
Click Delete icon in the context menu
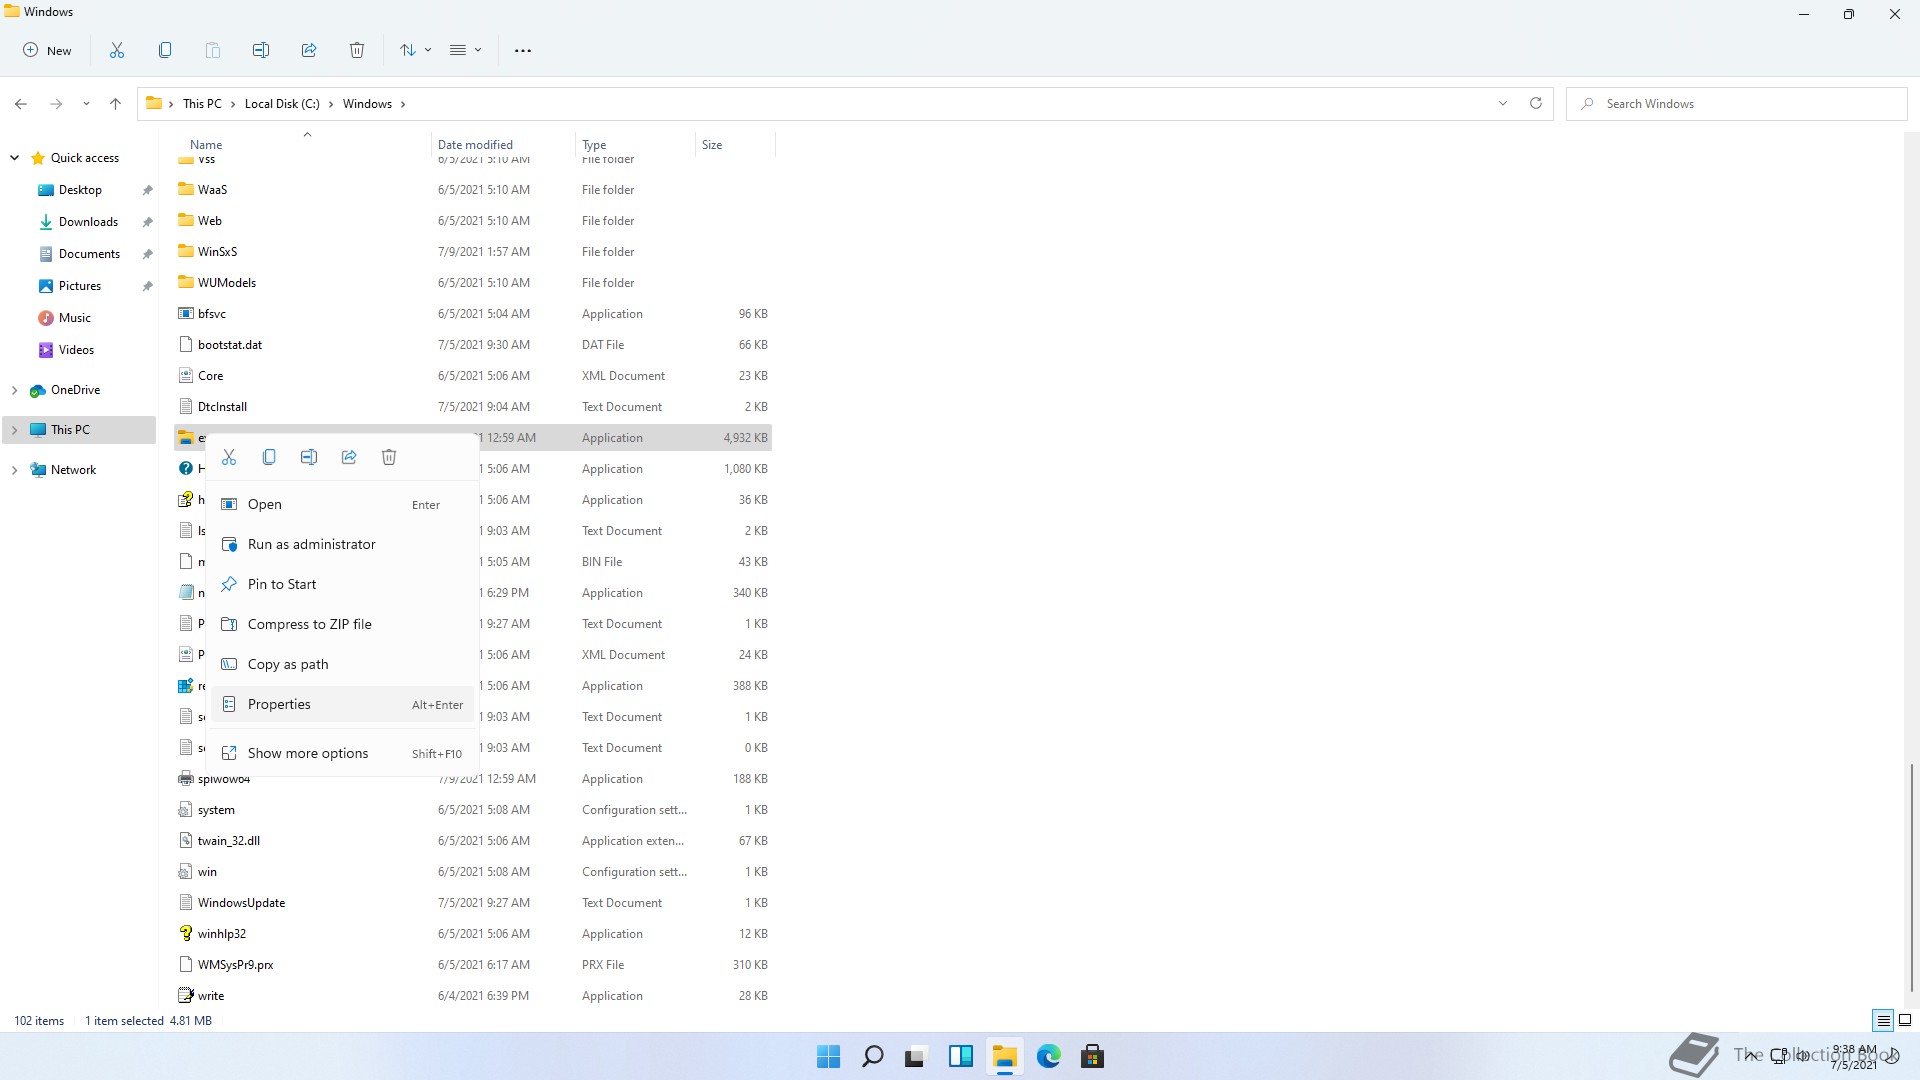pos(389,457)
